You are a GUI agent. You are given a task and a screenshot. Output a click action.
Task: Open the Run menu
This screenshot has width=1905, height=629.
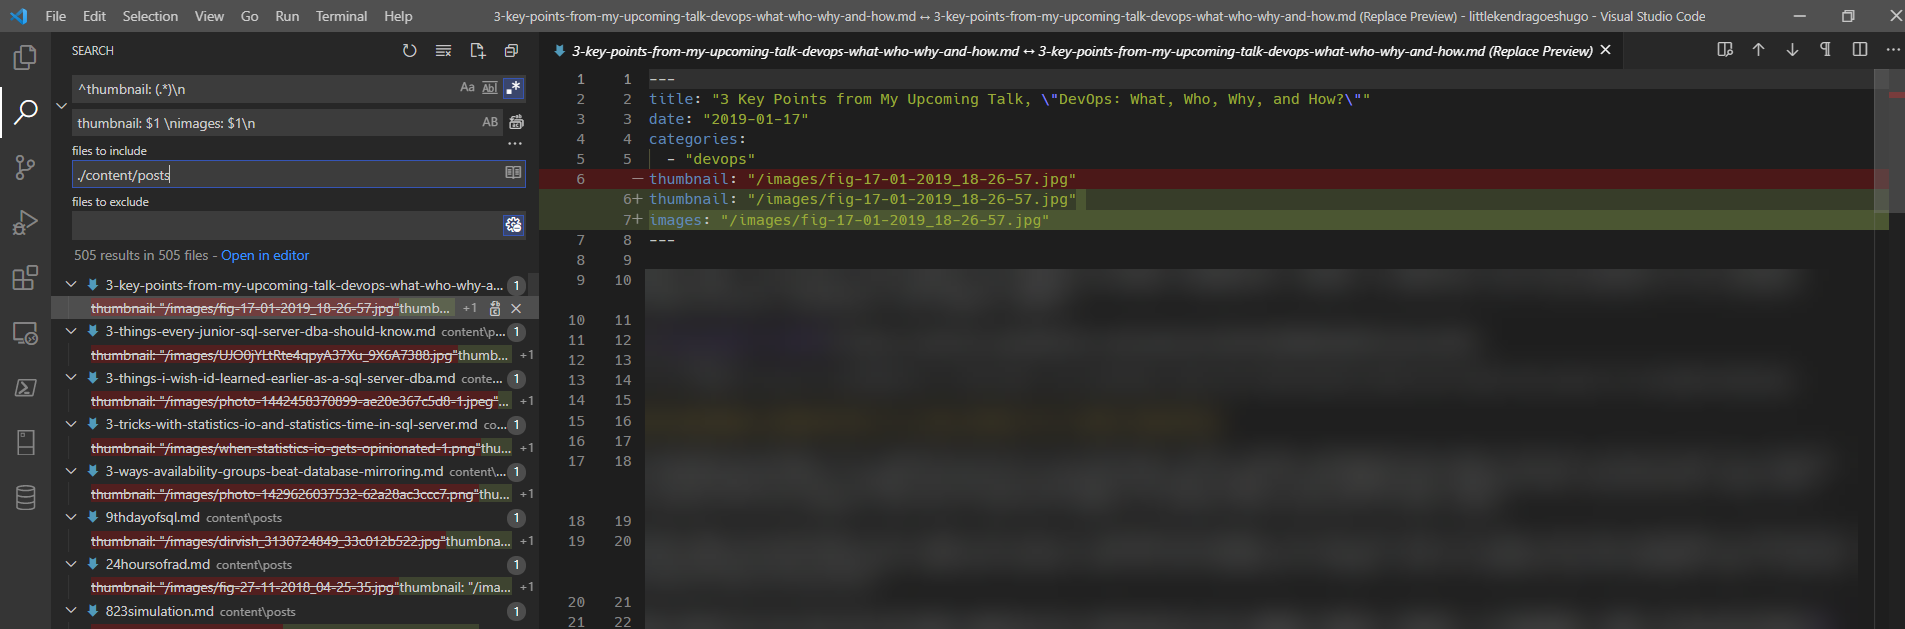click(287, 16)
